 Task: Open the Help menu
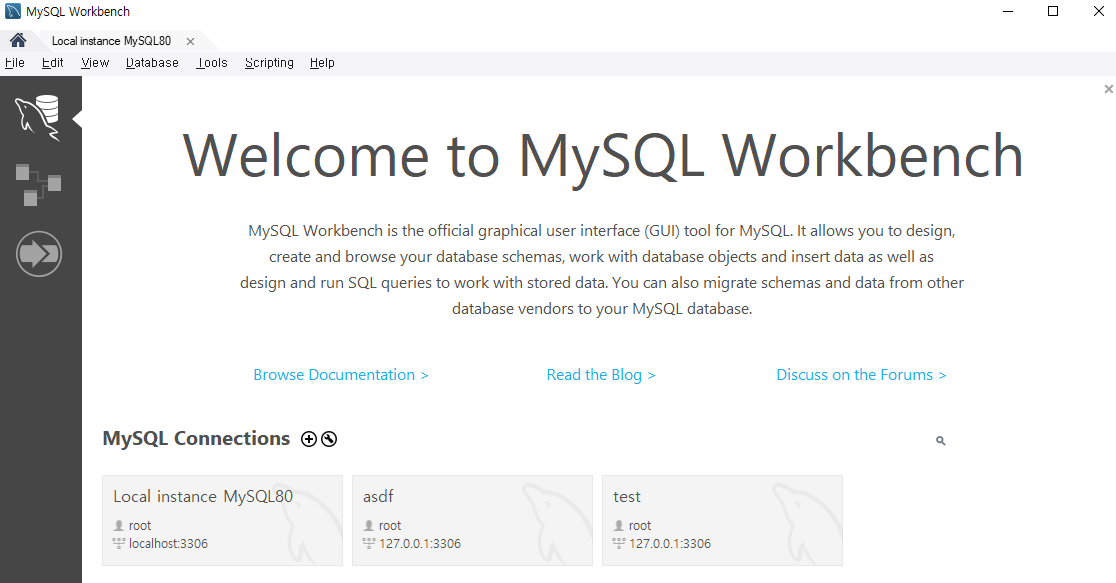(x=322, y=63)
